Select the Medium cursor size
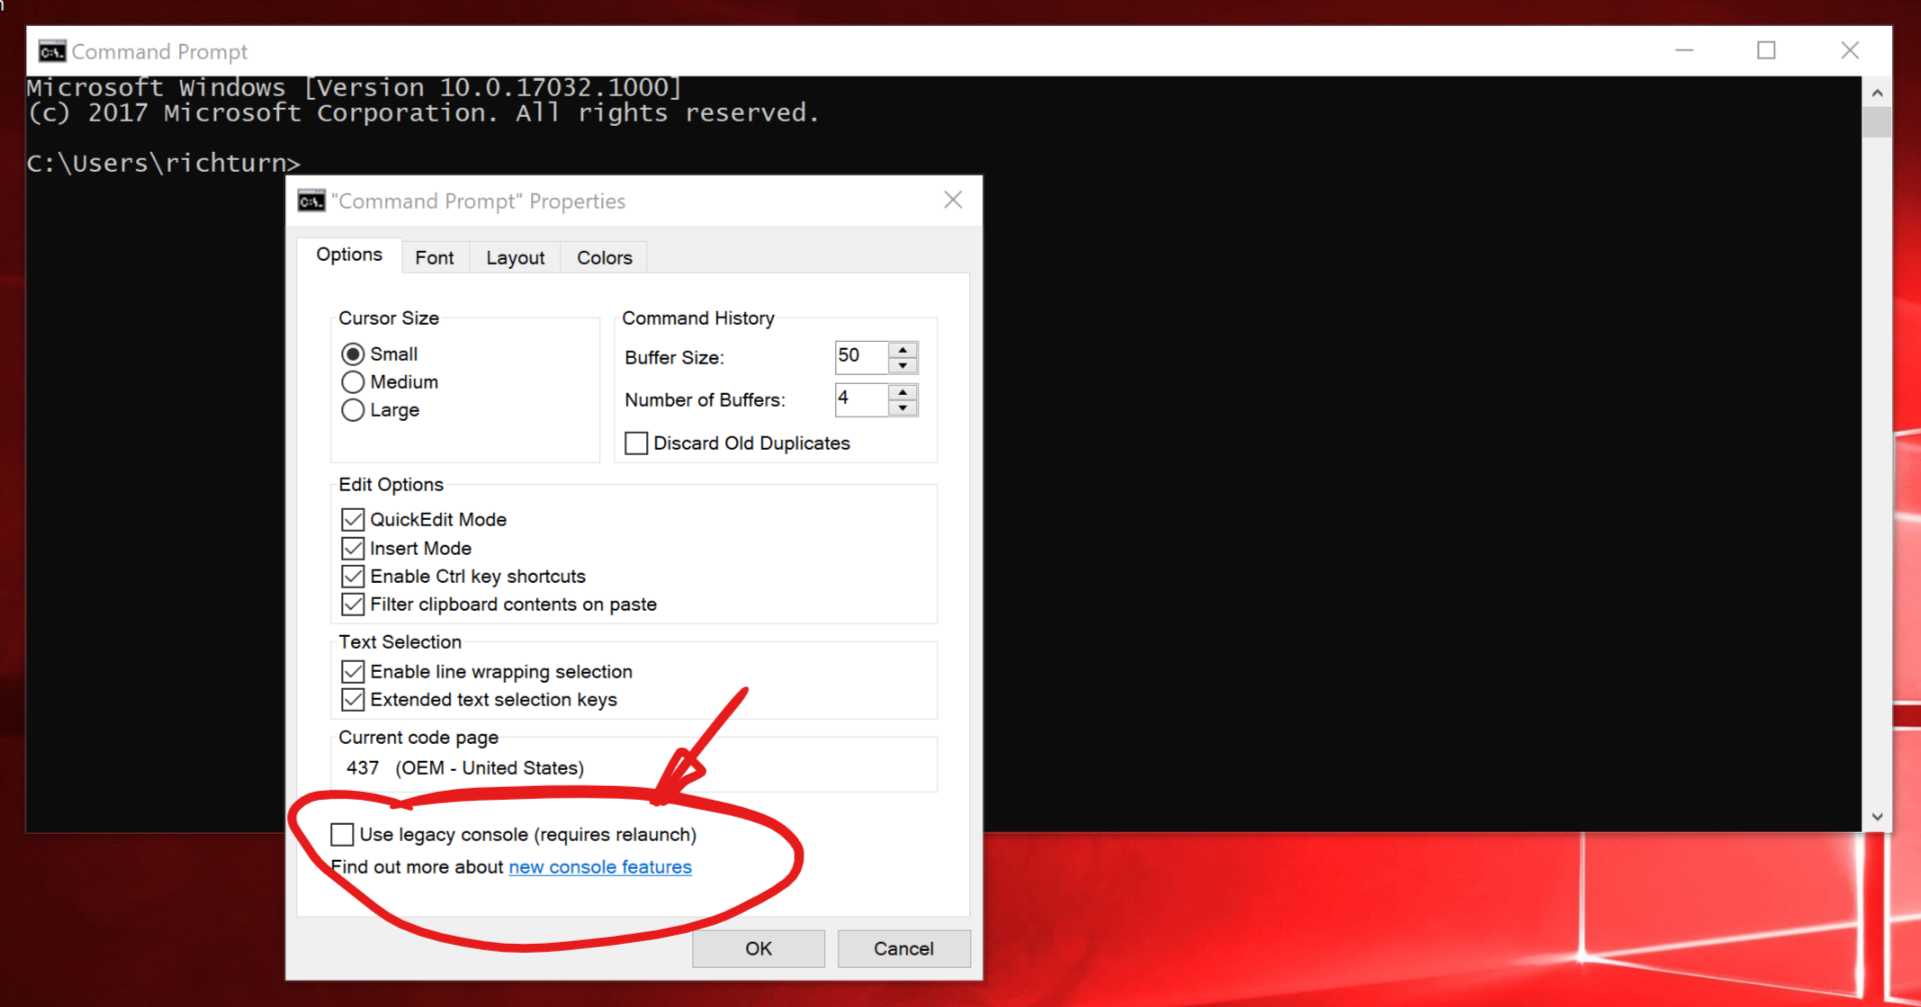Screen dimensions: 1921x1007 tap(352, 382)
